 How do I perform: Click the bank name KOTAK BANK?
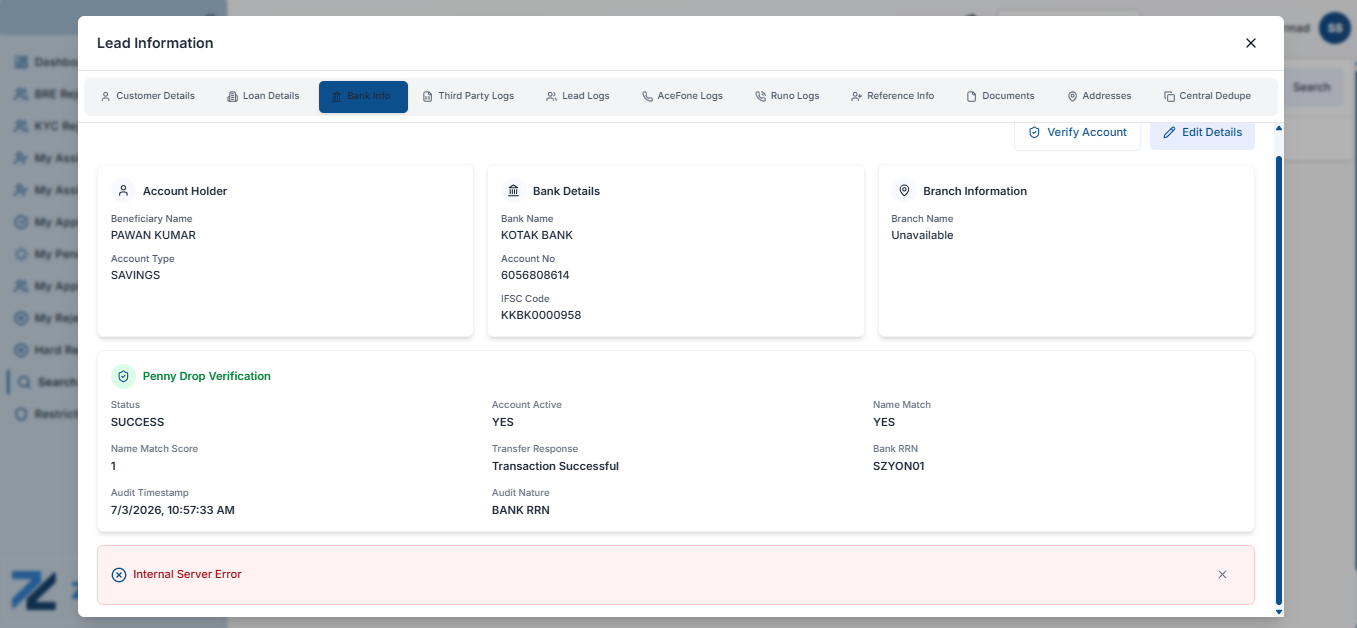(x=537, y=235)
